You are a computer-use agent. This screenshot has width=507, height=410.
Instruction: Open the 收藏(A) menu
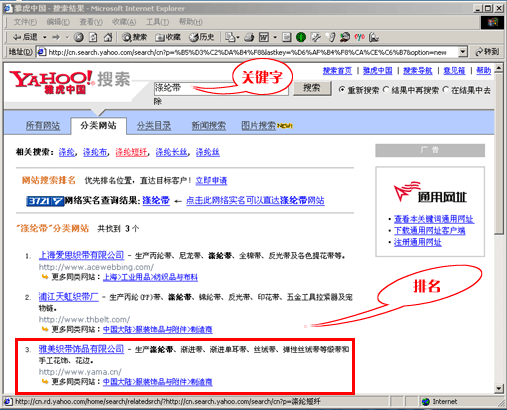[124, 22]
